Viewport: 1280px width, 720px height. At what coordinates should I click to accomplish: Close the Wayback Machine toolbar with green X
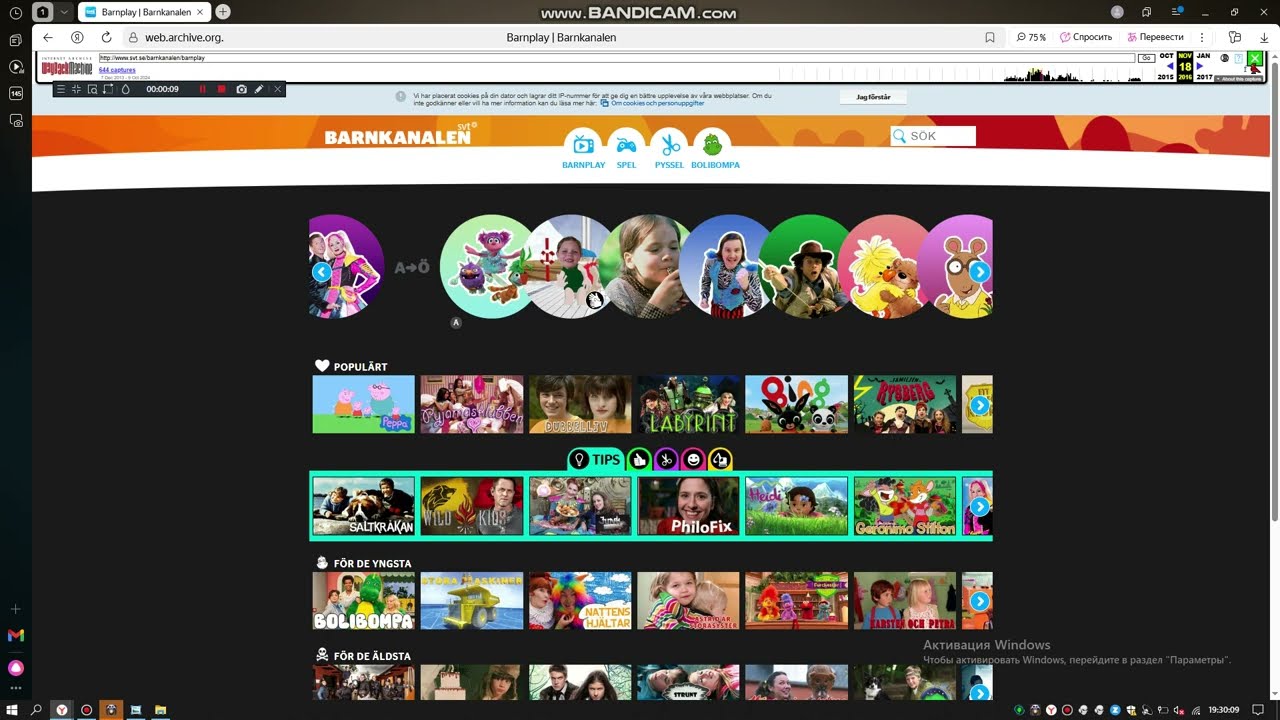click(x=1255, y=58)
